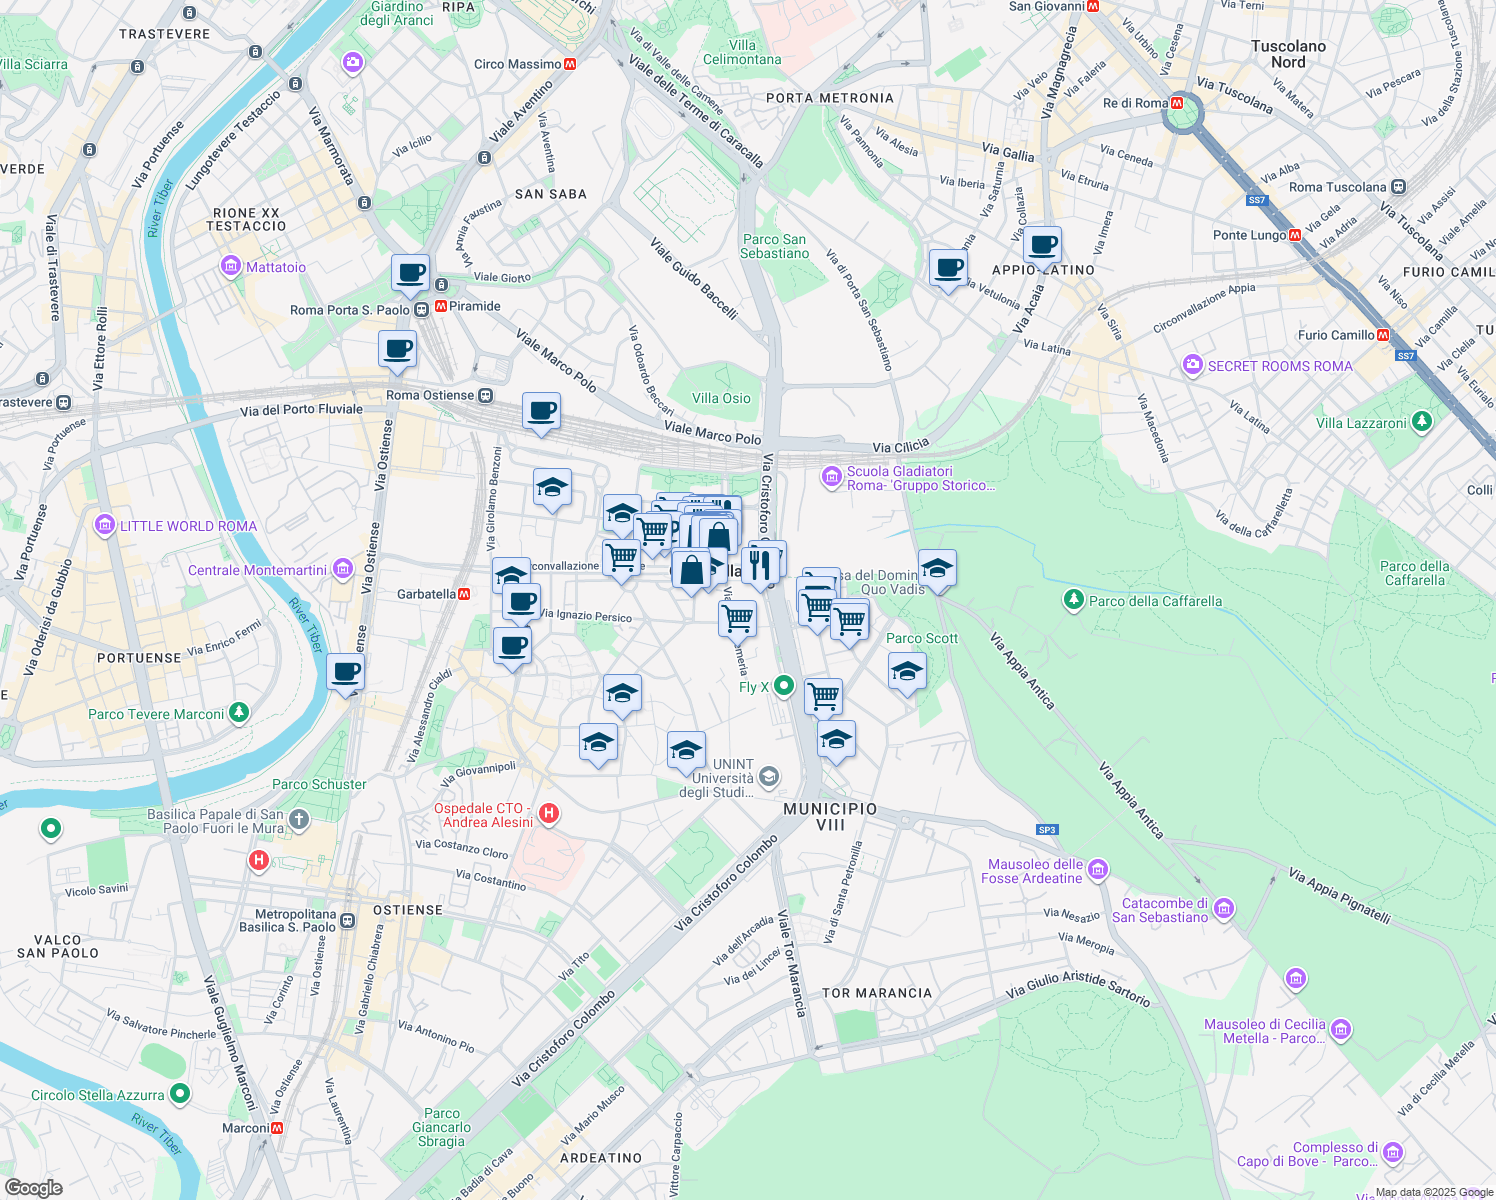This screenshot has height=1200, width=1496.
Task: Open the Catacombe di San Sebastiano monument marker
Action: [1222, 909]
